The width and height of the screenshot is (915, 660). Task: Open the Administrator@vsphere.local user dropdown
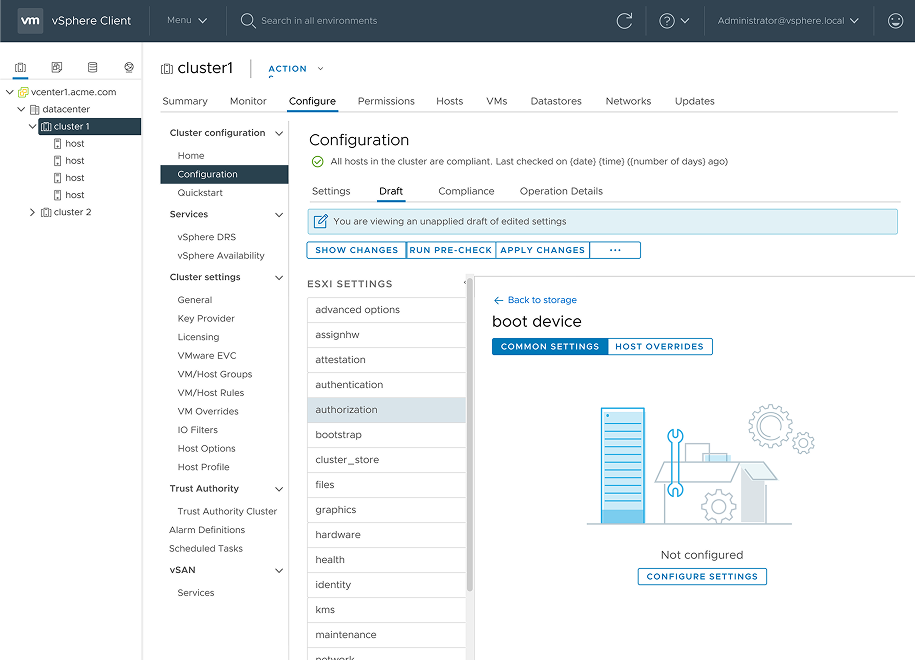point(788,21)
